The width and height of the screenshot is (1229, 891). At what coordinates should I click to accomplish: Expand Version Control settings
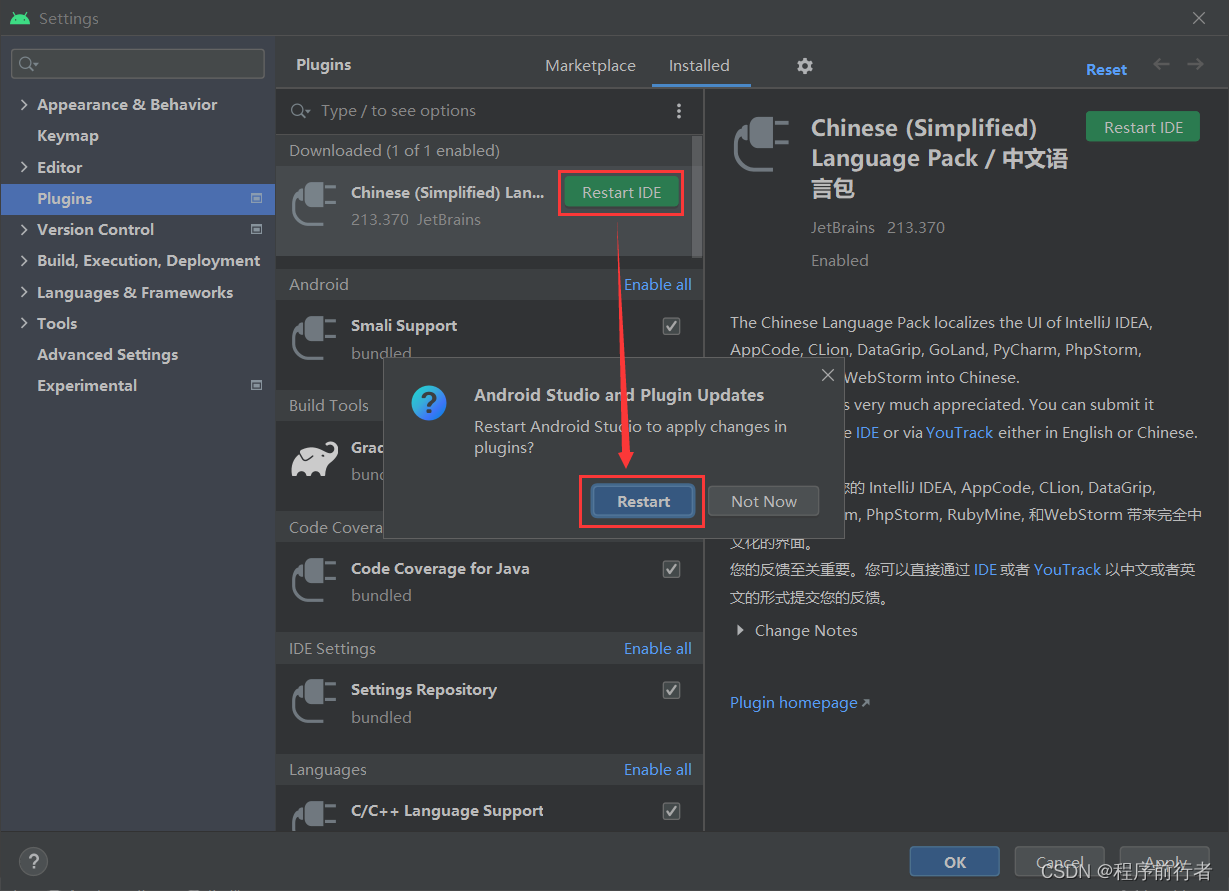tap(24, 229)
